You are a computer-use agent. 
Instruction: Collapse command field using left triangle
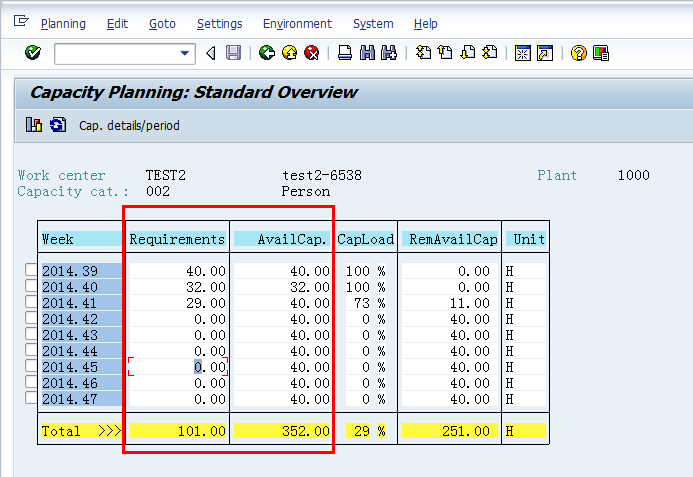[x=211, y=53]
